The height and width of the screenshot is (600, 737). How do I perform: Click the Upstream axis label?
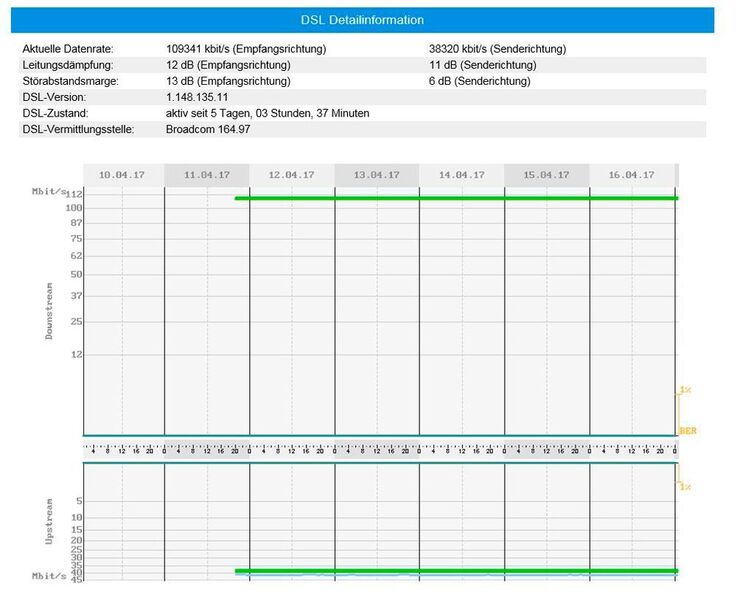pos(49,522)
